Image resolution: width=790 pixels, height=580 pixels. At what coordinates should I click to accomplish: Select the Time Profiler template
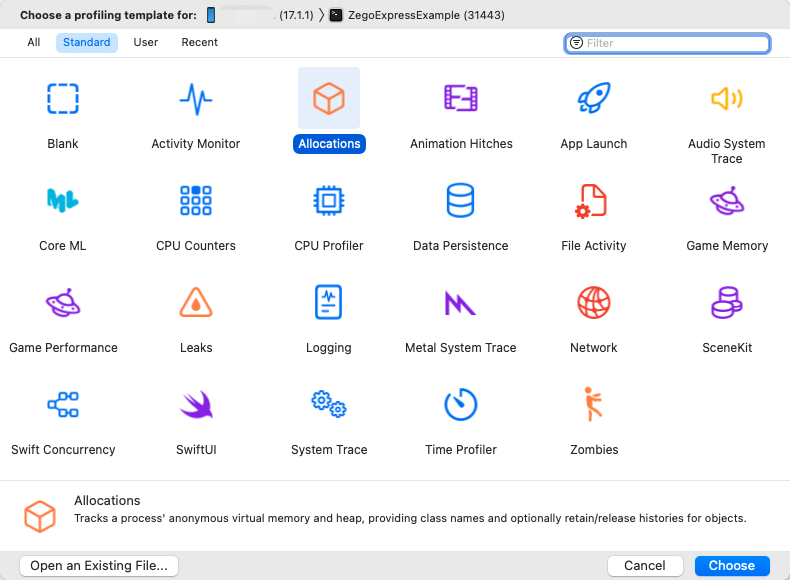coord(461,405)
